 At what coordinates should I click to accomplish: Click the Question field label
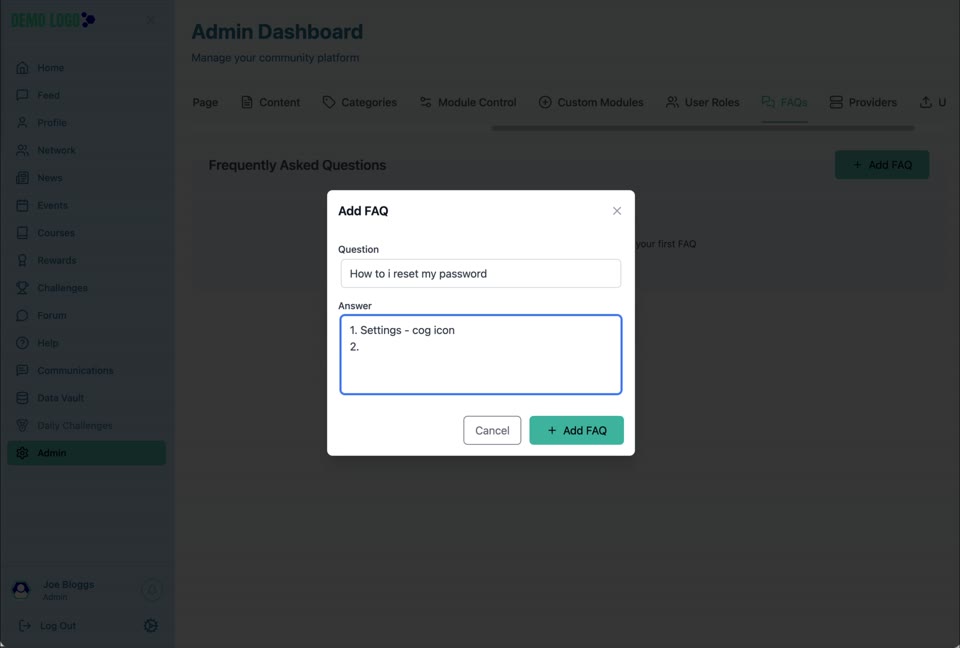point(358,249)
